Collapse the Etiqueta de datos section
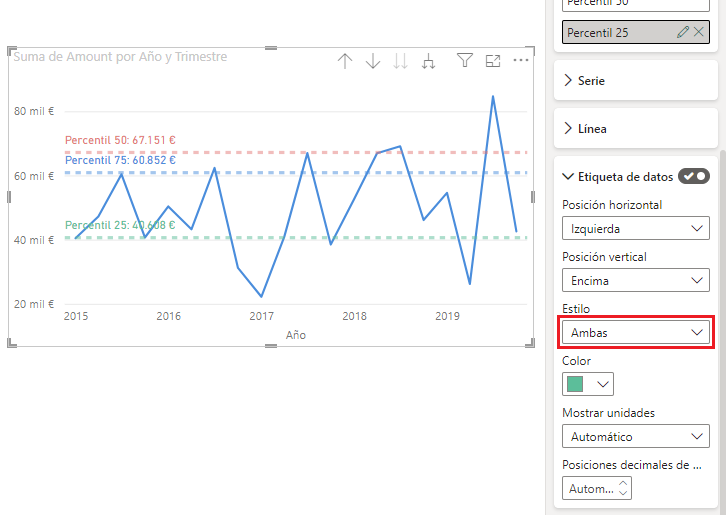The height and width of the screenshot is (515, 726). (569, 176)
